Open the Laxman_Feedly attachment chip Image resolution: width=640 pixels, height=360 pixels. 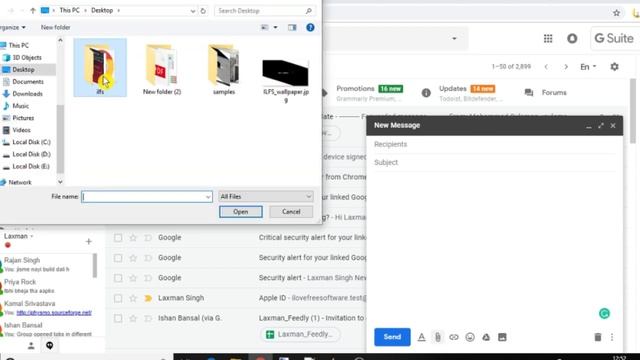click(x=300, y=334)
